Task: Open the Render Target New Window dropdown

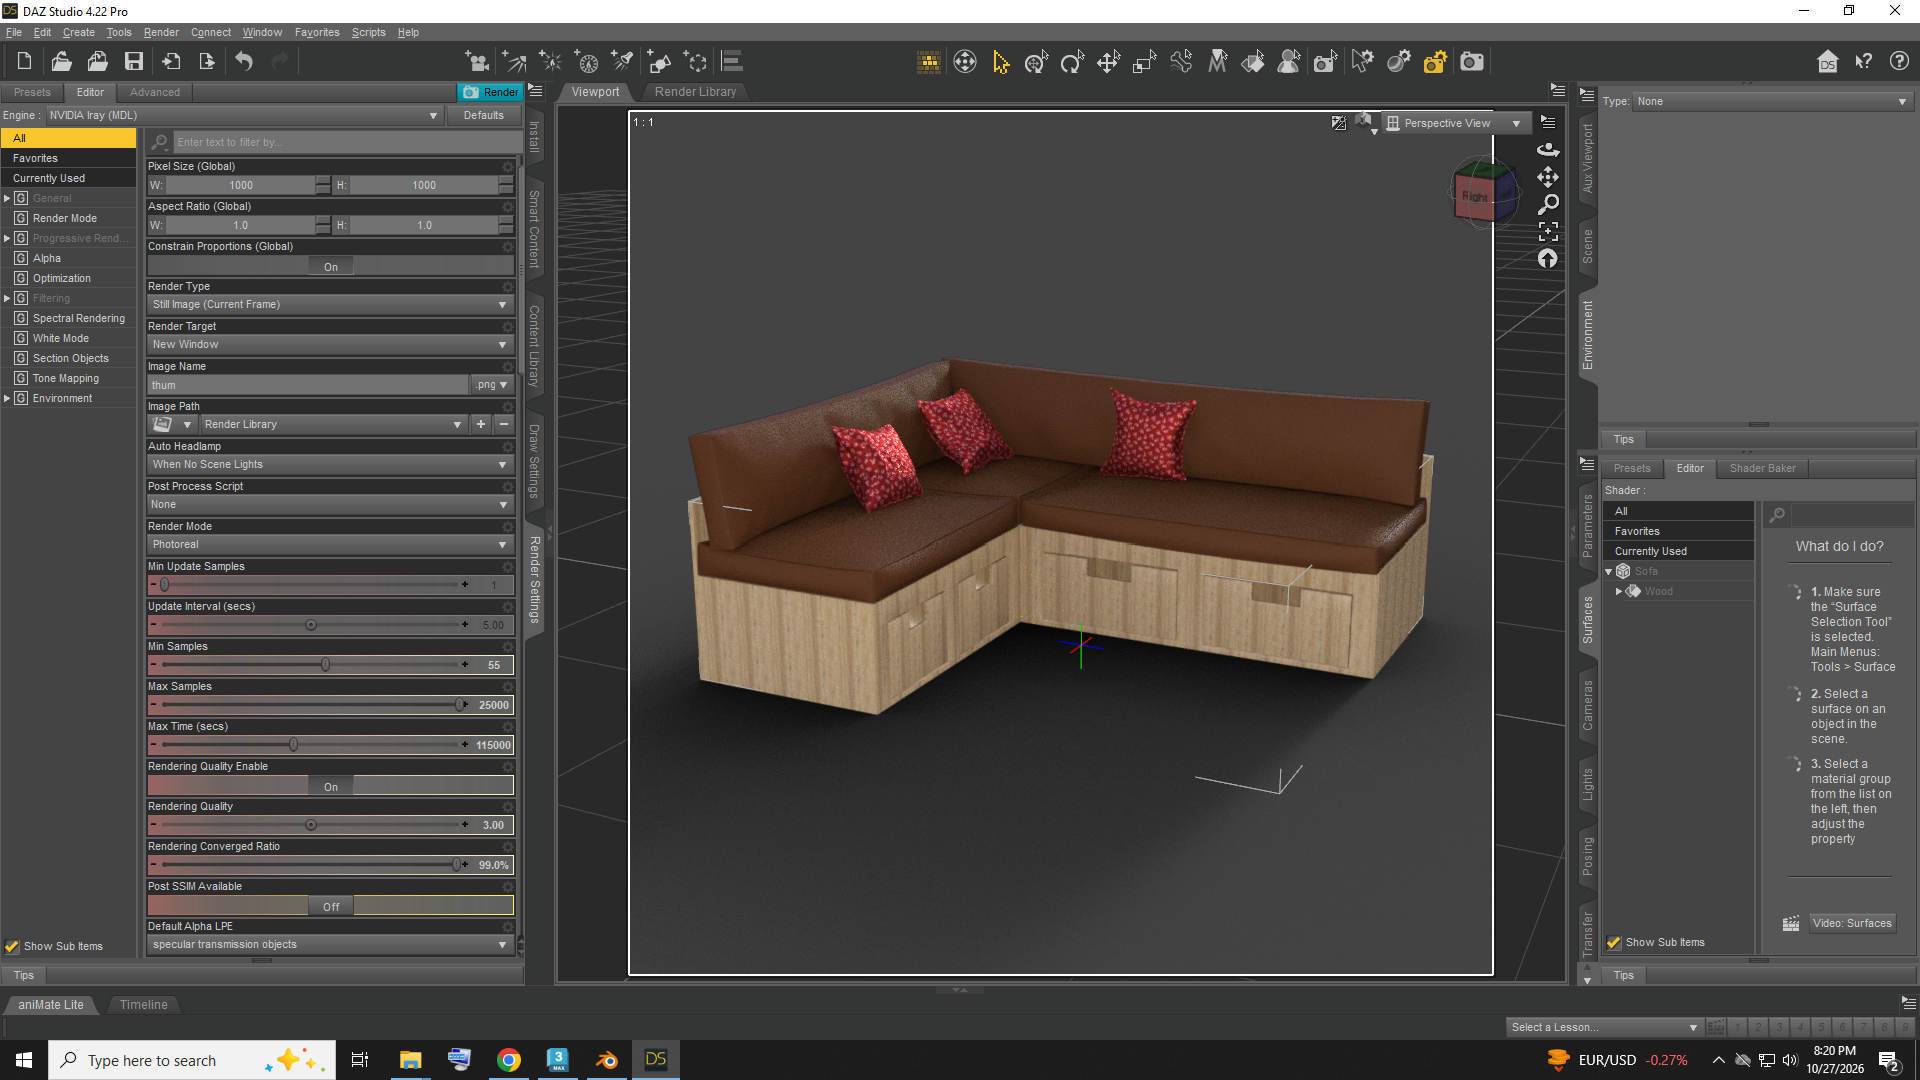Action: (330, 345)
